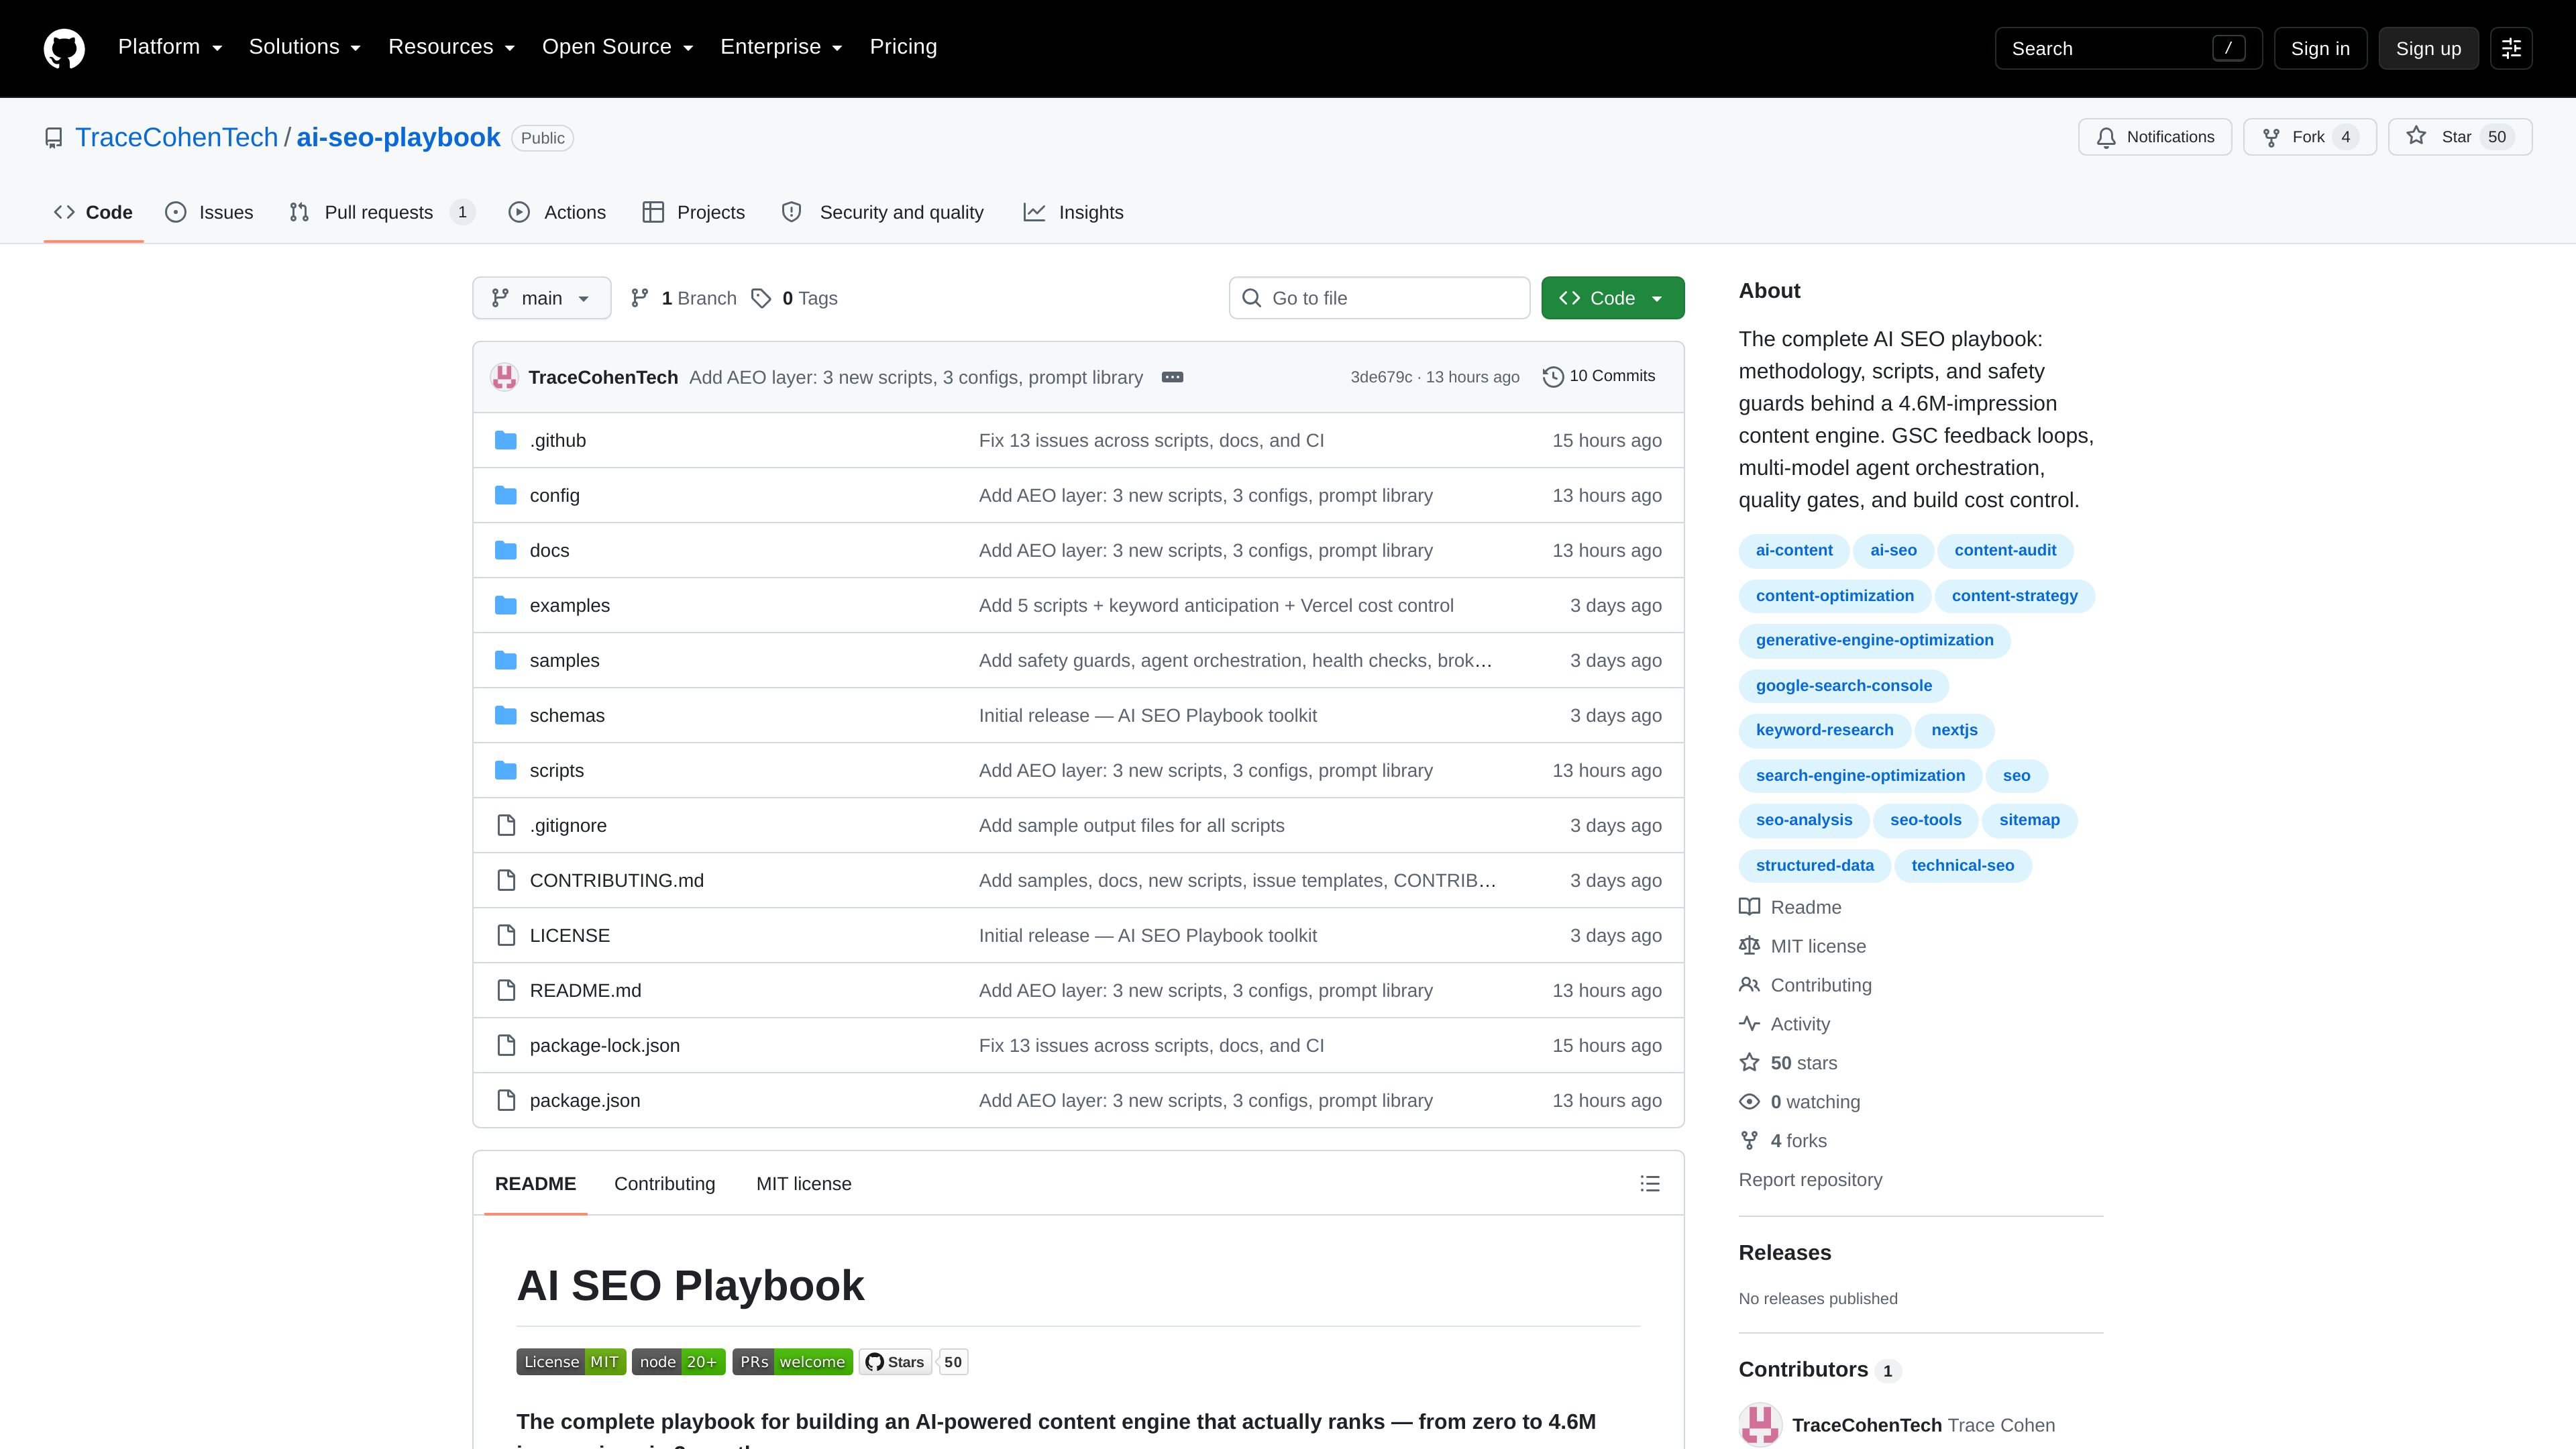Click the google-search-console topic tag
Image resolution: width=2576 pixels, height=1449 pixels.
[1843, 685]
